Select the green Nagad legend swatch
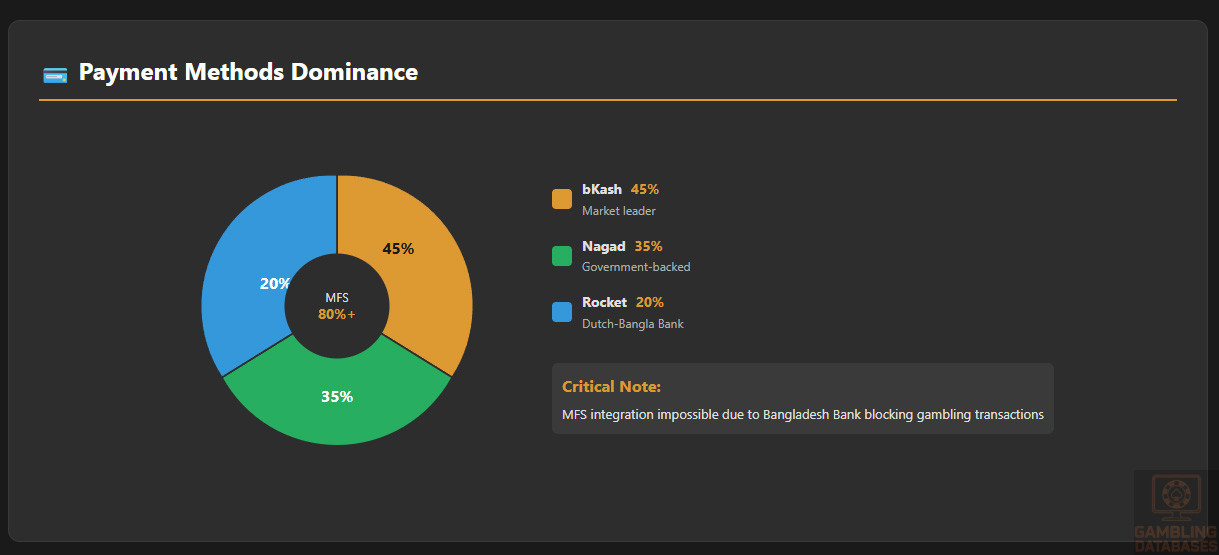The width and height of the screenshot is (1219, 555). pyautogui.click(x=562, y=256)
